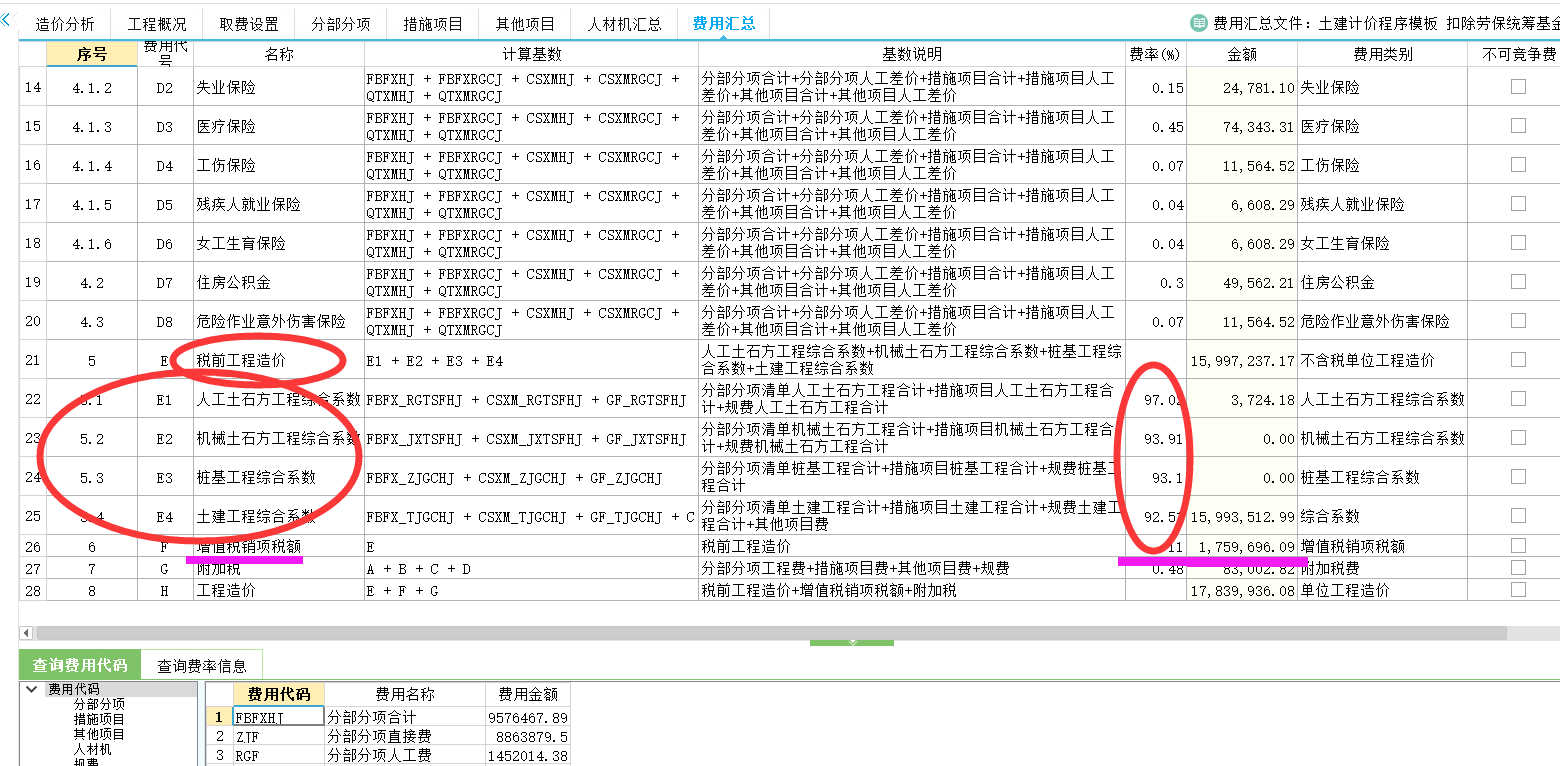
Task: Click the 计算基数 column header
Action: [x=532, y=54]
